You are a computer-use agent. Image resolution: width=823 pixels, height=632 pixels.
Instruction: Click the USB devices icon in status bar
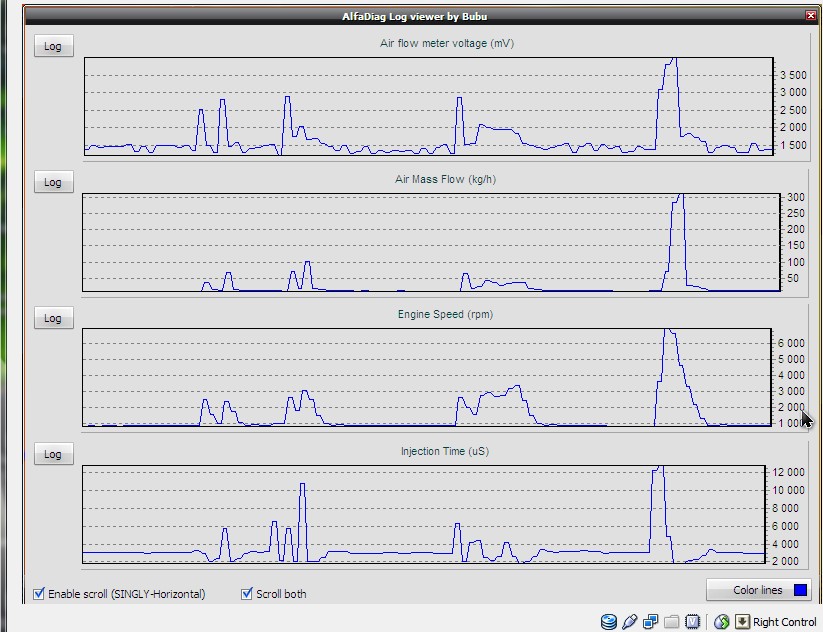click(629, 622)
